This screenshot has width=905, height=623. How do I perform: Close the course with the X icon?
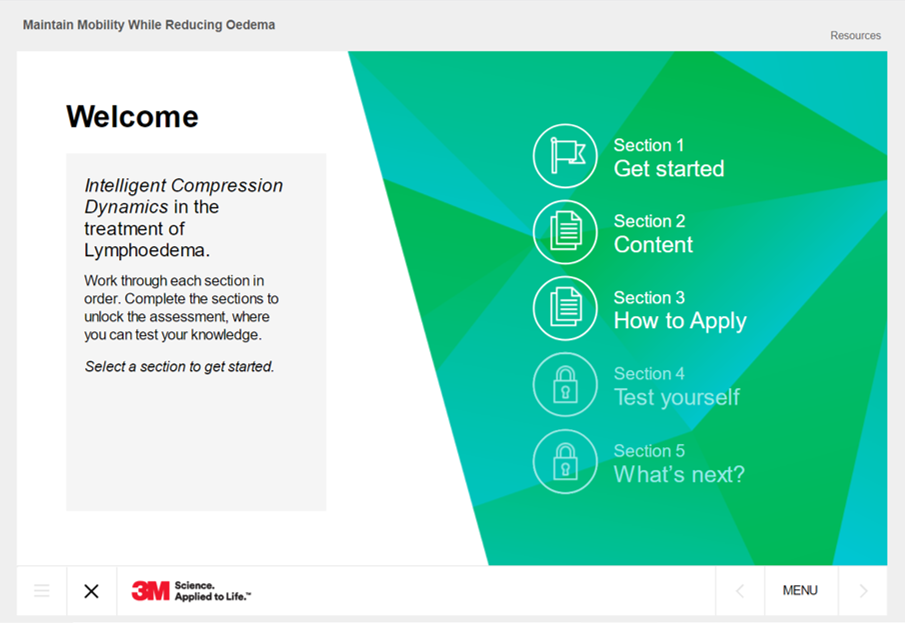91,591
